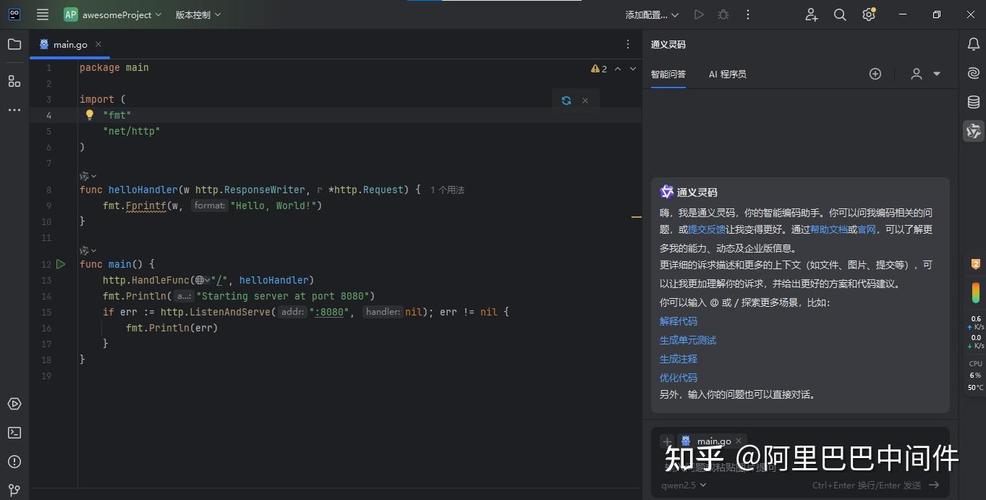Click the "net/http" import on line 5
Screen dimensions: 986x500
pos(131,131)
